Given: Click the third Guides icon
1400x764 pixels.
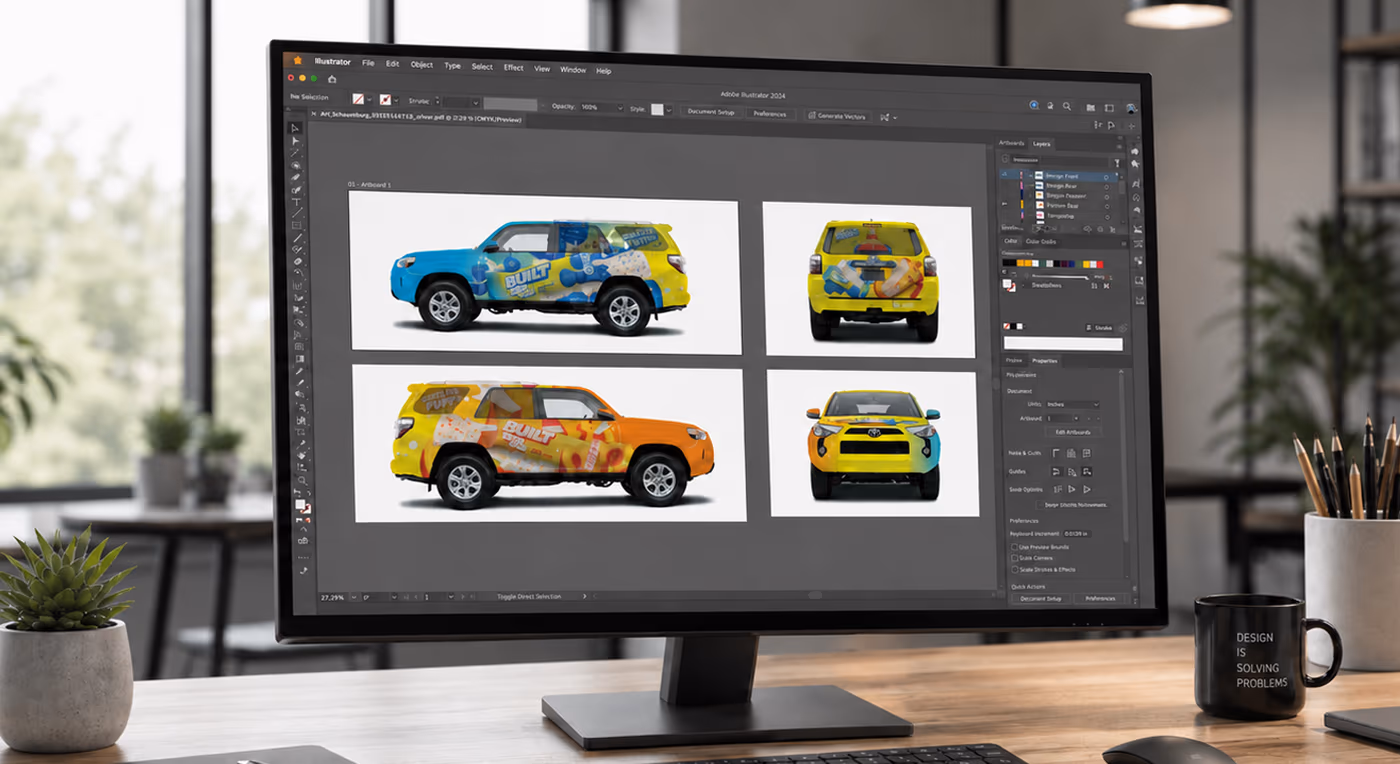Looking at the screenshot, I should (1087, 471).
